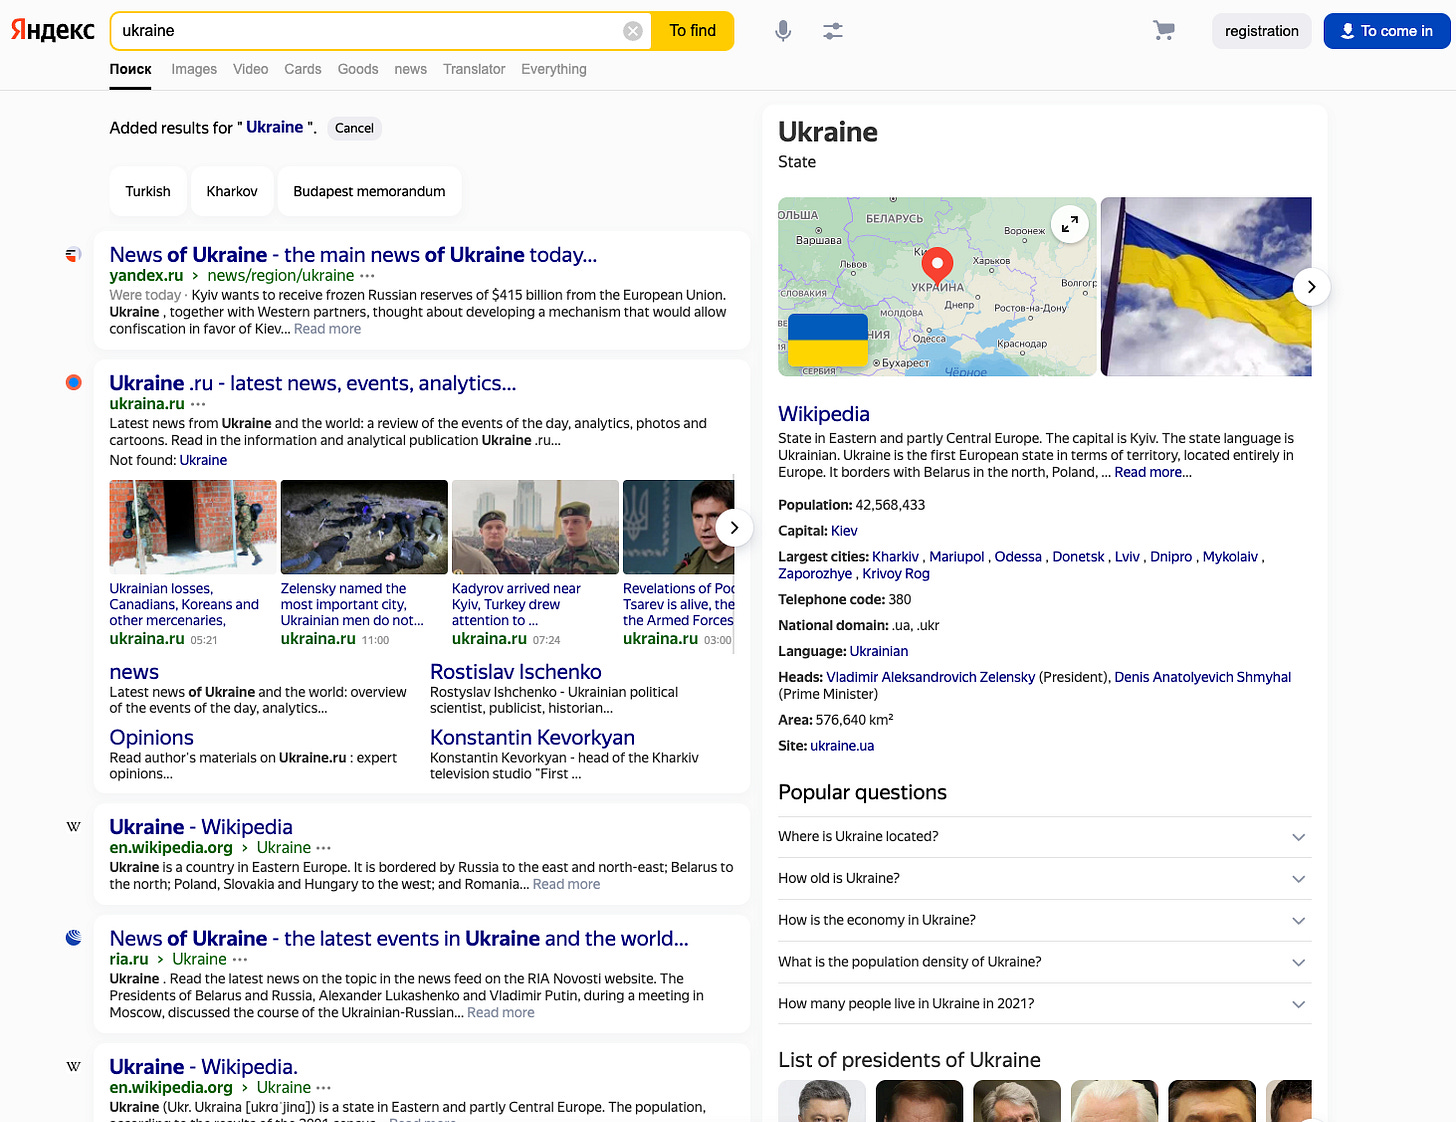
Task: Open the Goods tab
Action: click(x=358, y=69)
